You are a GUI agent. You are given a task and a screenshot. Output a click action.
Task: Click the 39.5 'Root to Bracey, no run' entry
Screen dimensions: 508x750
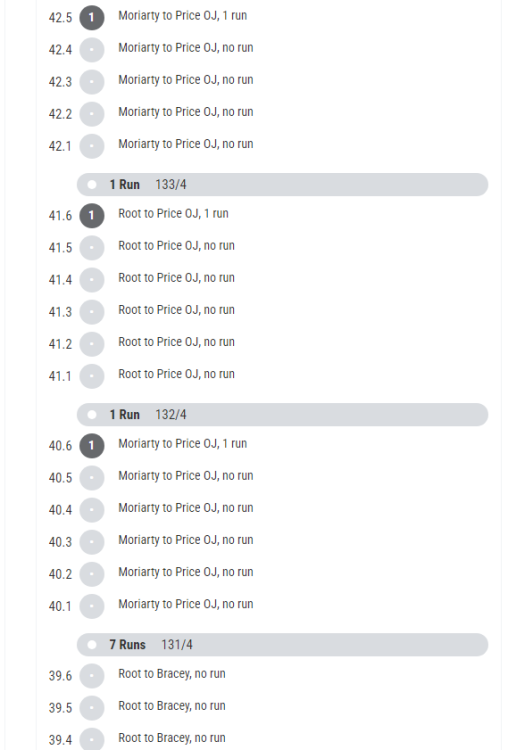(x=172, y=706)
